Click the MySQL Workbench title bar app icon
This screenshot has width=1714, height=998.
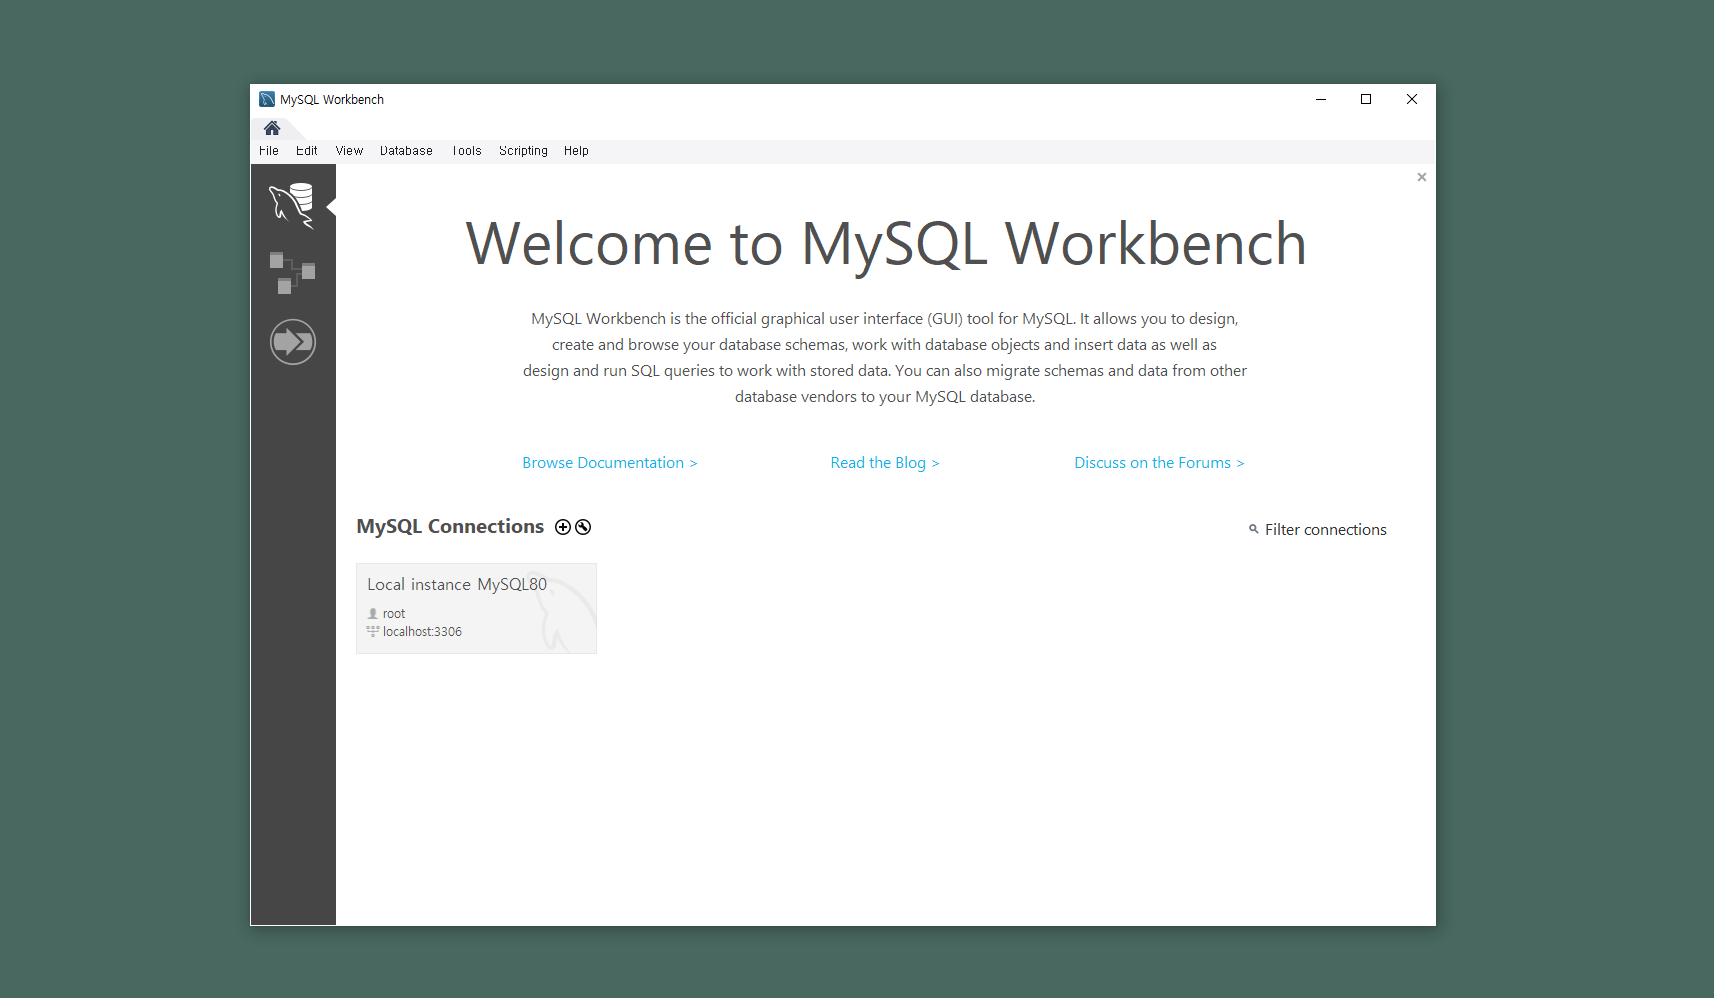[x=267, y=99]
